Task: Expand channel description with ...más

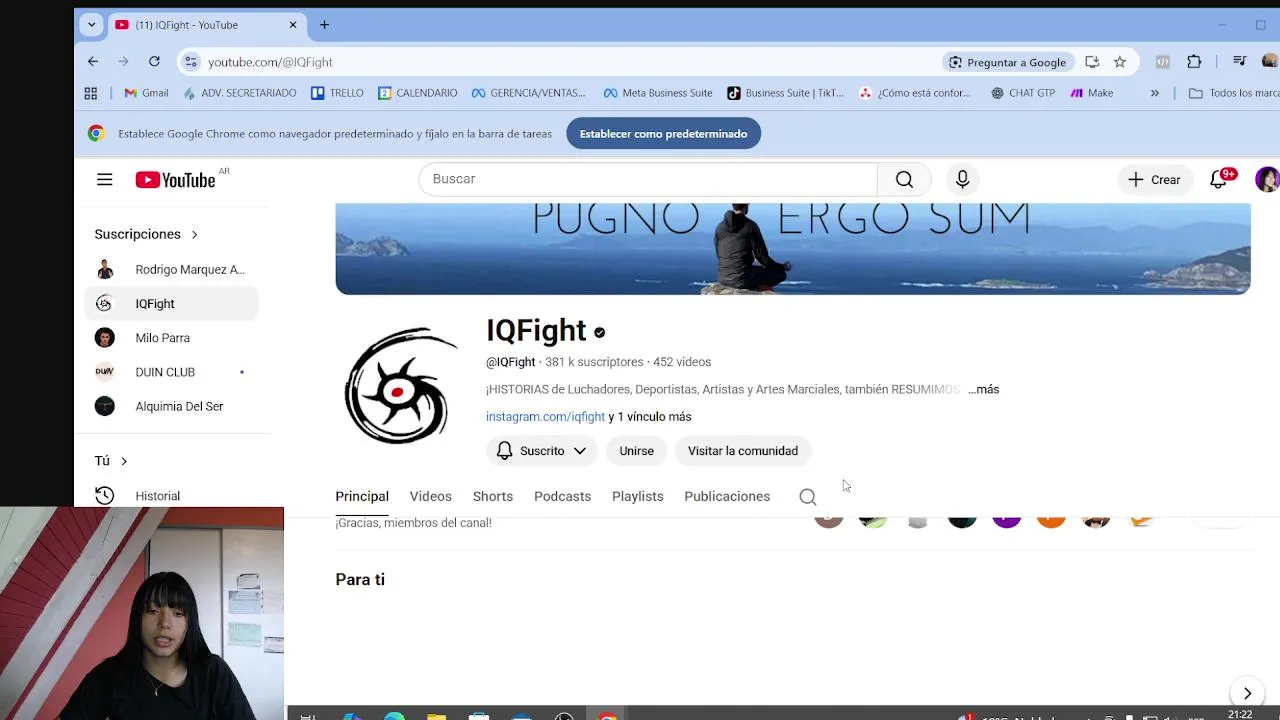Action: (x=984, y=389)
